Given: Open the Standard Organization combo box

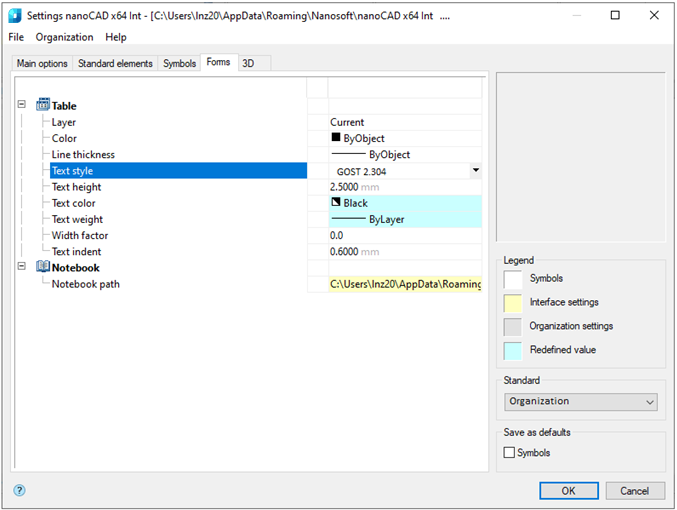Looking at the screenshot, I should [581, 402].
